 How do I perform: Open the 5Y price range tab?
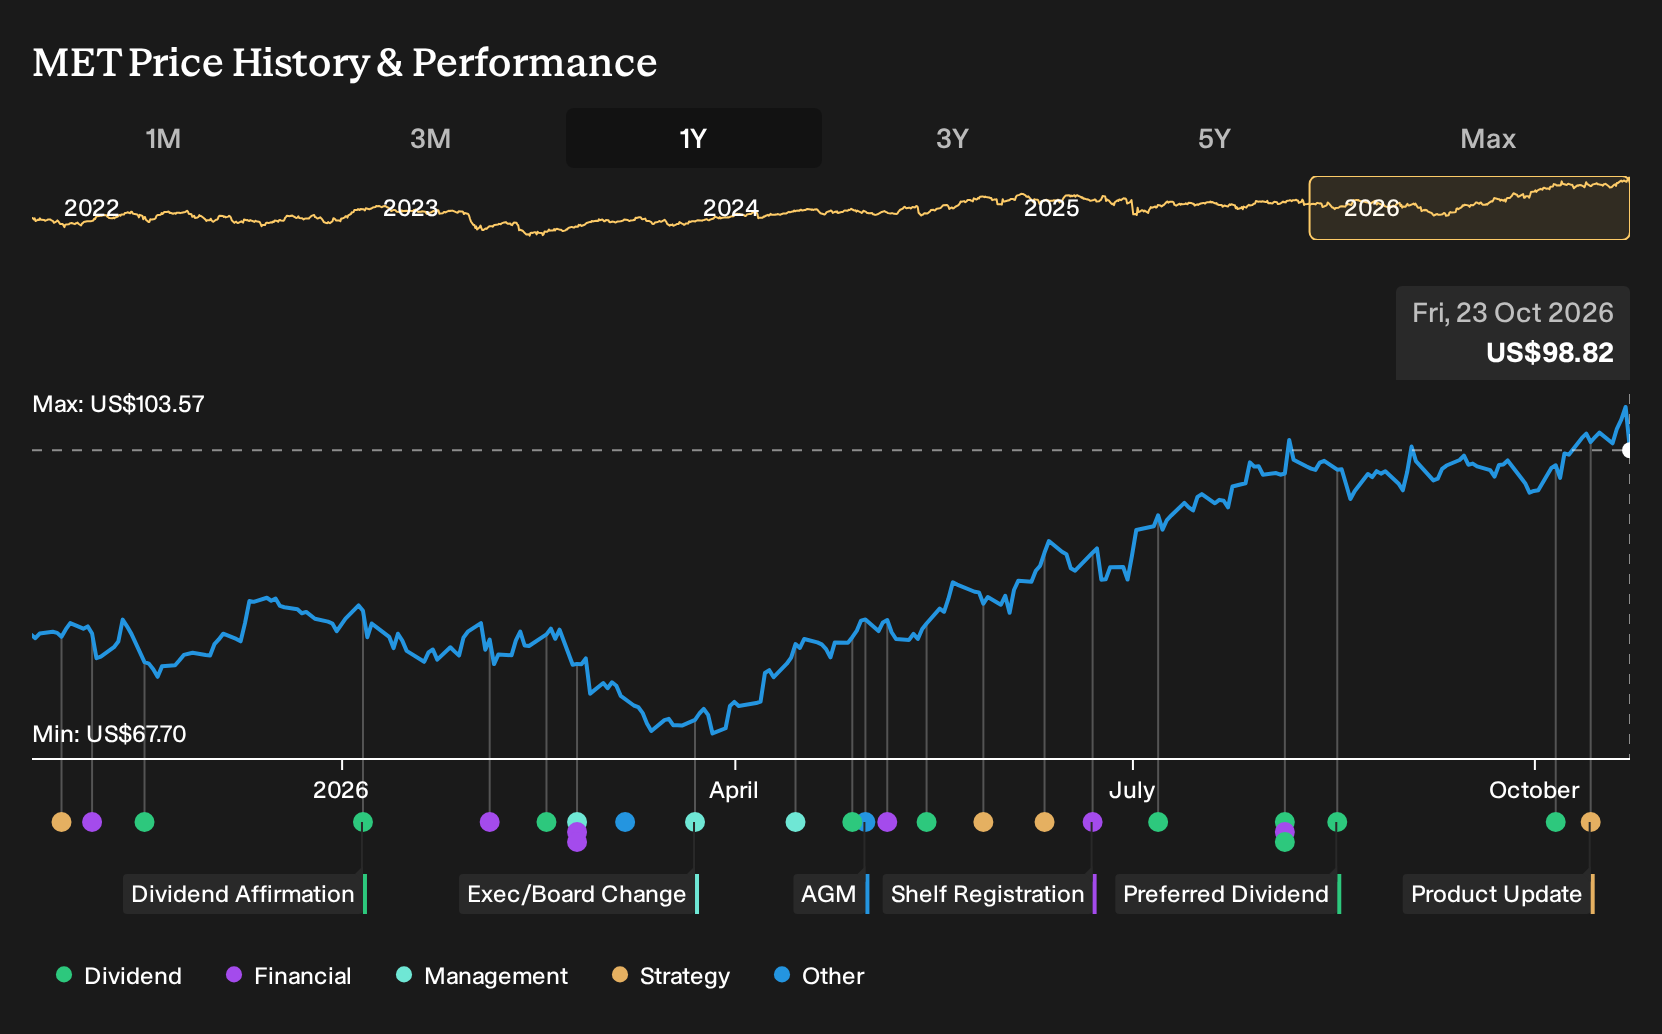pyautogui.click(x=1214, y=138)
